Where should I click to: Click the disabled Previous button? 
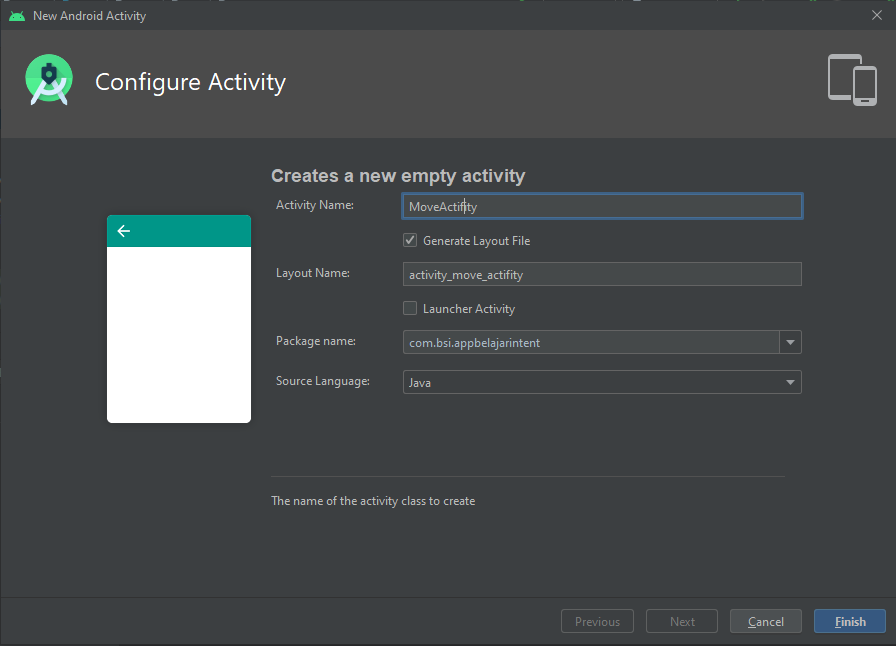coord(597,621)
